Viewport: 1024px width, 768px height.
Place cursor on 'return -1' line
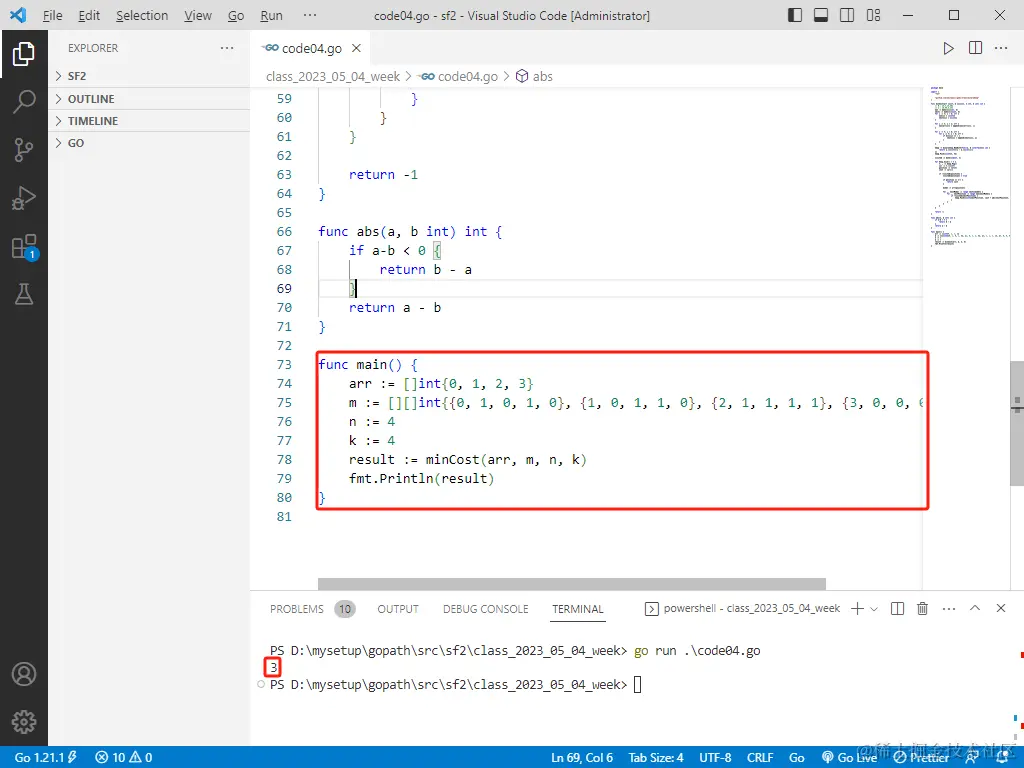coord(383,174)
